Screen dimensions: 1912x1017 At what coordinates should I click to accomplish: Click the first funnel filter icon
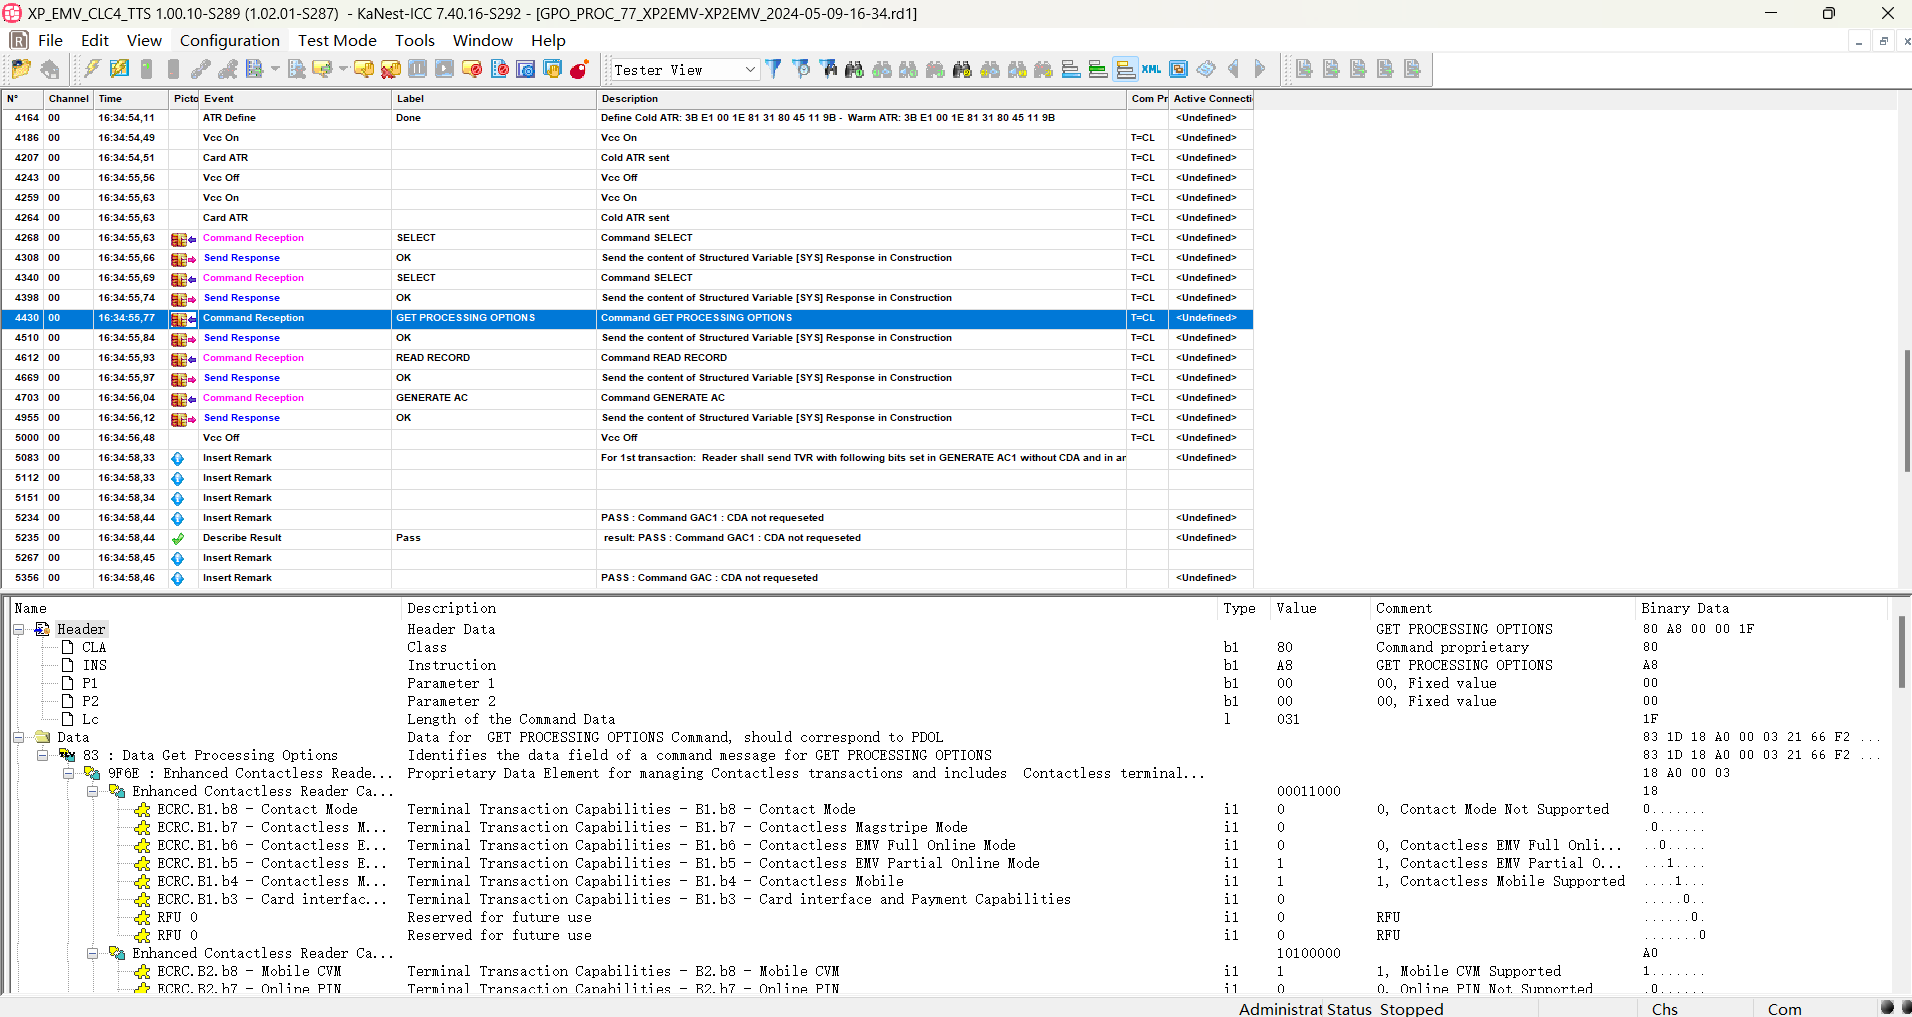(773, 69)
